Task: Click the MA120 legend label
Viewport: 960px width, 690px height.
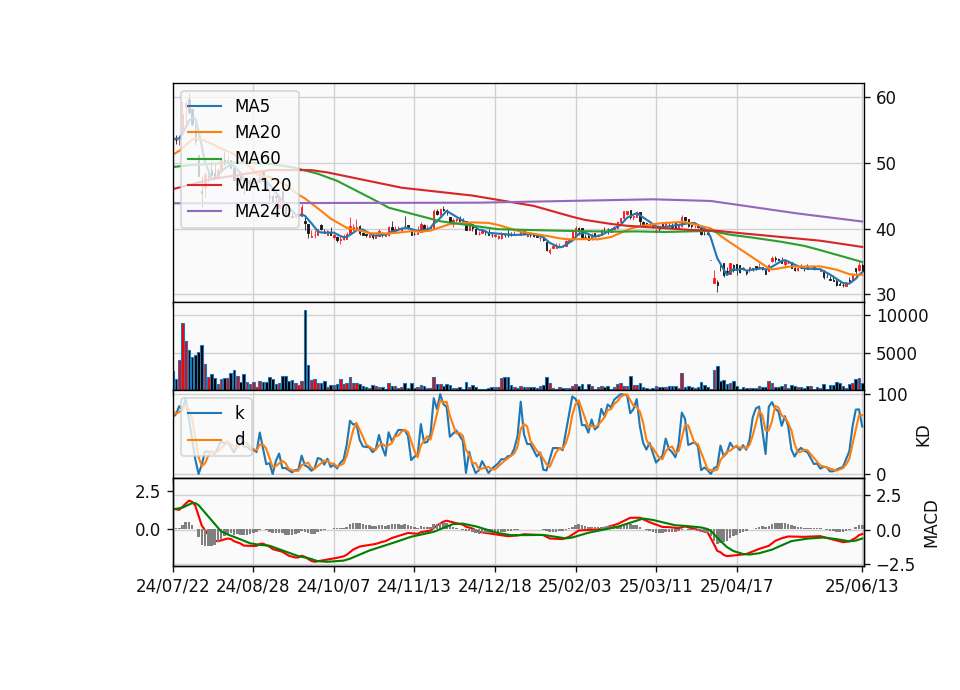Action: [263, 185]
